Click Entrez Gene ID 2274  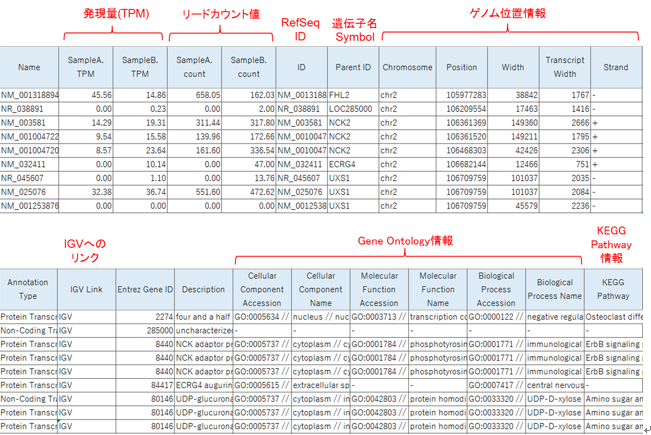pyautogui.click(x=145, y=317)
